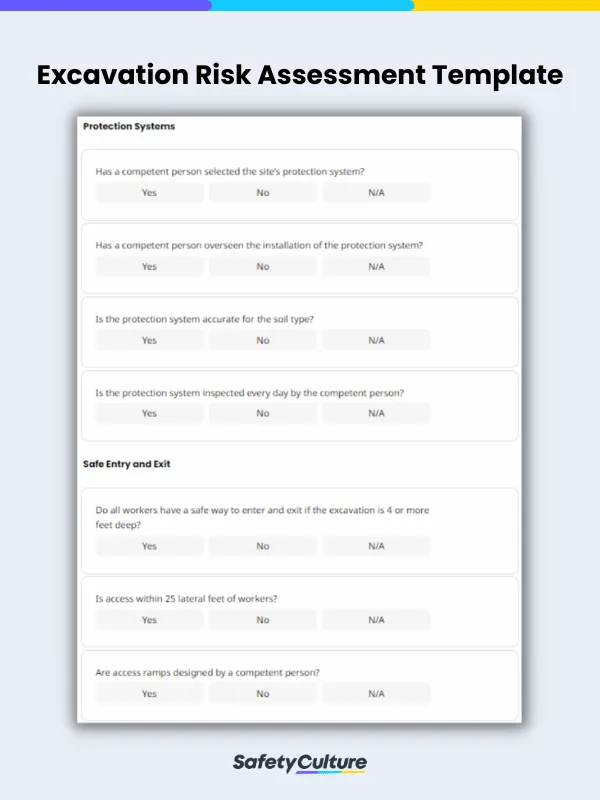Mark No for access ramps design question
The width and height of the screenshot is (600, 800).
click(263, 694)
